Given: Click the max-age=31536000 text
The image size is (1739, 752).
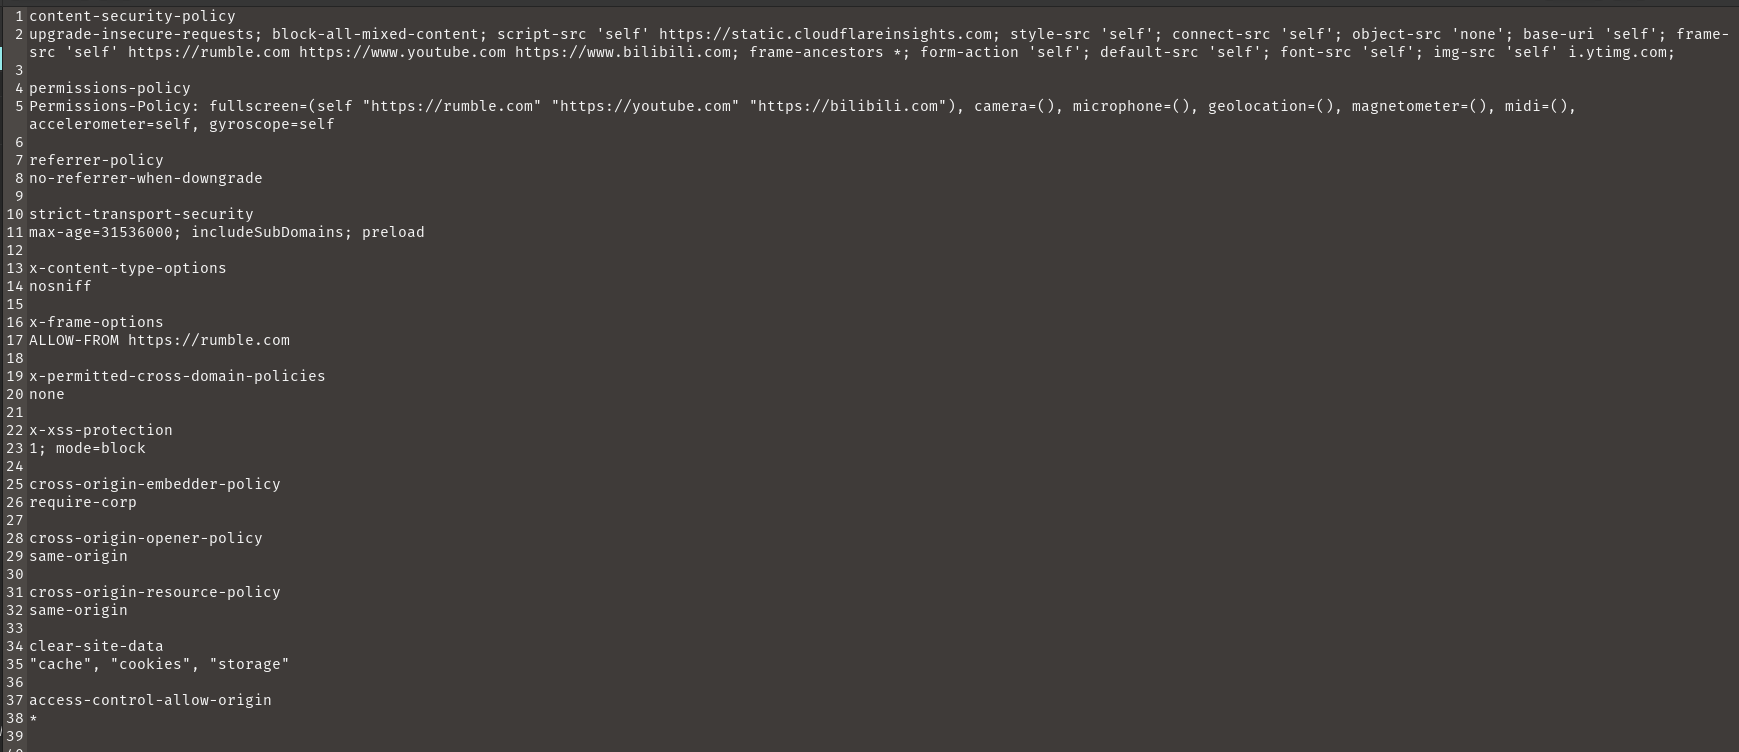Looking at the screenshot, I should pos(101,232).
